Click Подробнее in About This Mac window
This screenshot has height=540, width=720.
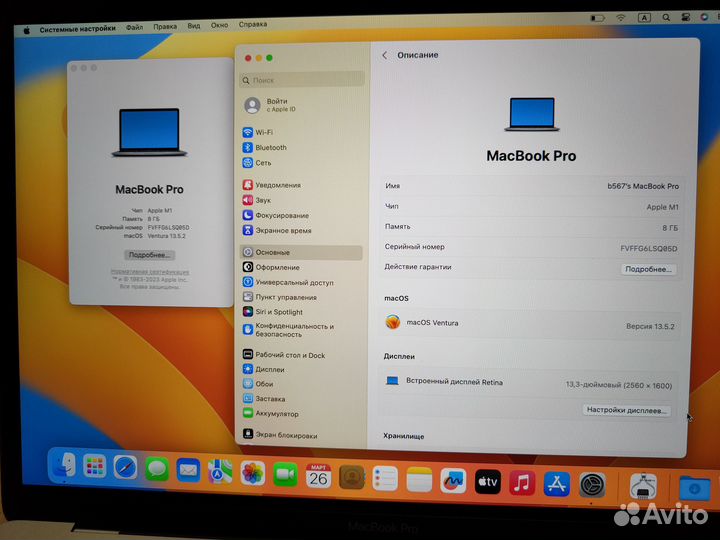click(x=149, y=255)
